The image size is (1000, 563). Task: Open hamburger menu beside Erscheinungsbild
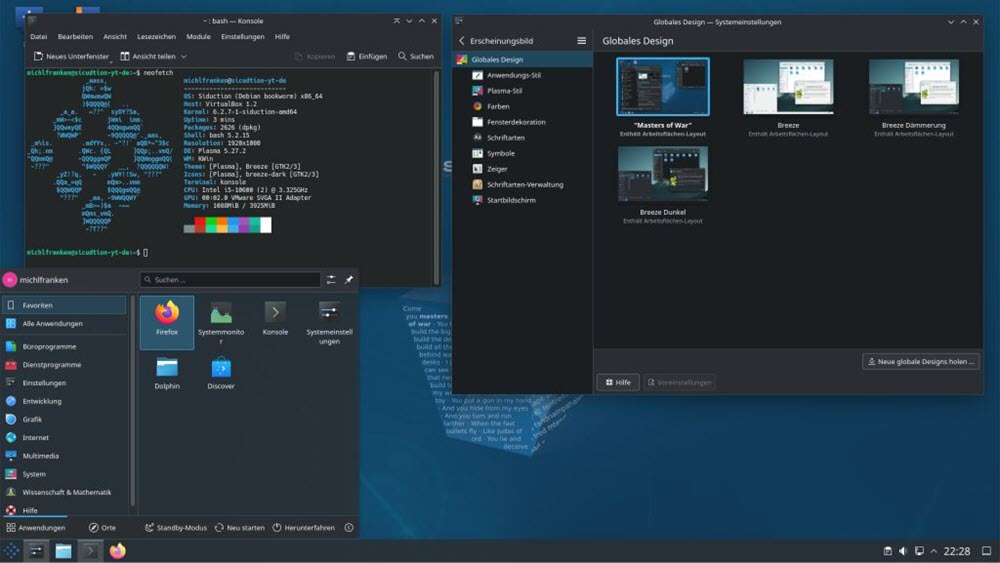click(x=582, y=41)
